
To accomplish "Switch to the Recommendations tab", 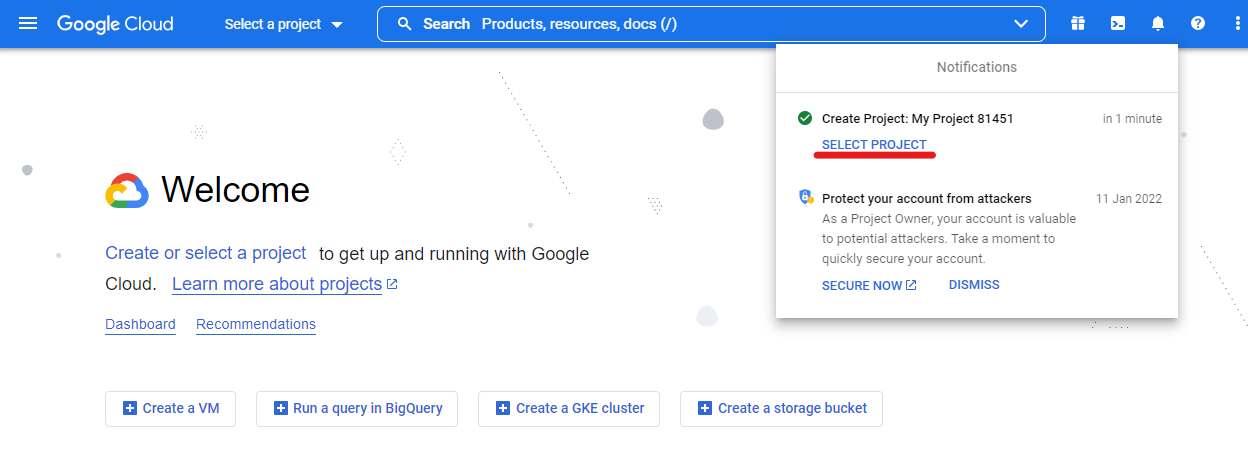I will 256,324.
